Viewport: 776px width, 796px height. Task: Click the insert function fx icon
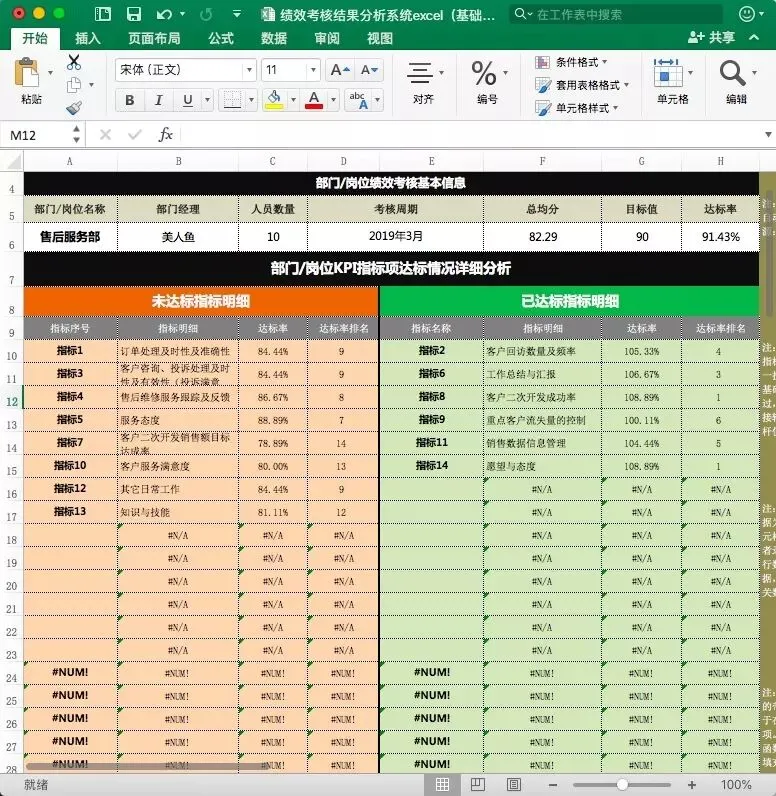(165, 135)
